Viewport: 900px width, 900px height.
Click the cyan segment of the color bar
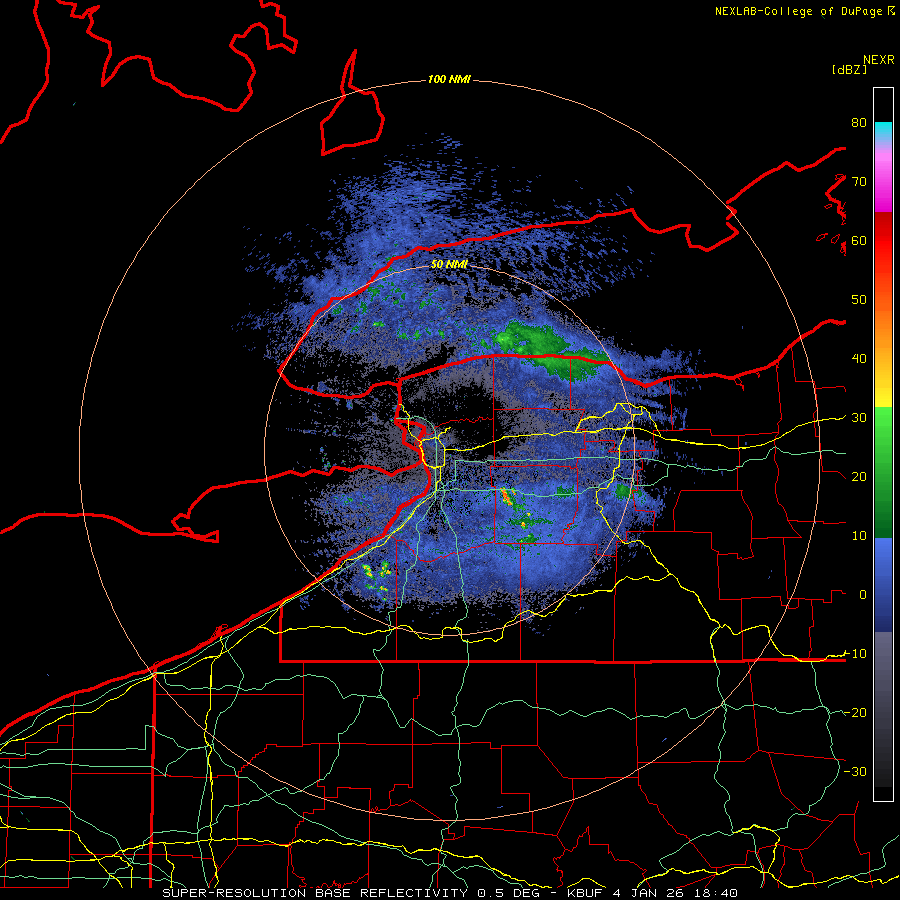883,131
